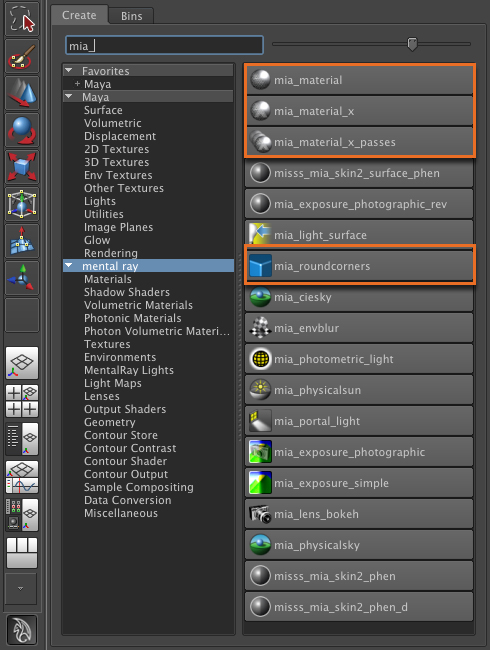Pick the Scale tool cube icon

tap(22, 167)
